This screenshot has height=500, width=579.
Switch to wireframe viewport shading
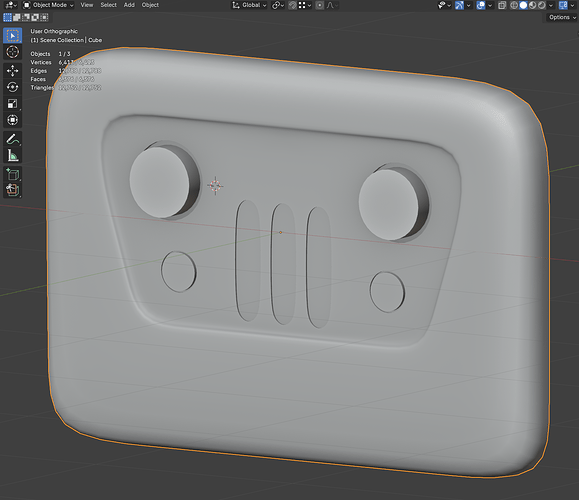click(x=514, y=5)
